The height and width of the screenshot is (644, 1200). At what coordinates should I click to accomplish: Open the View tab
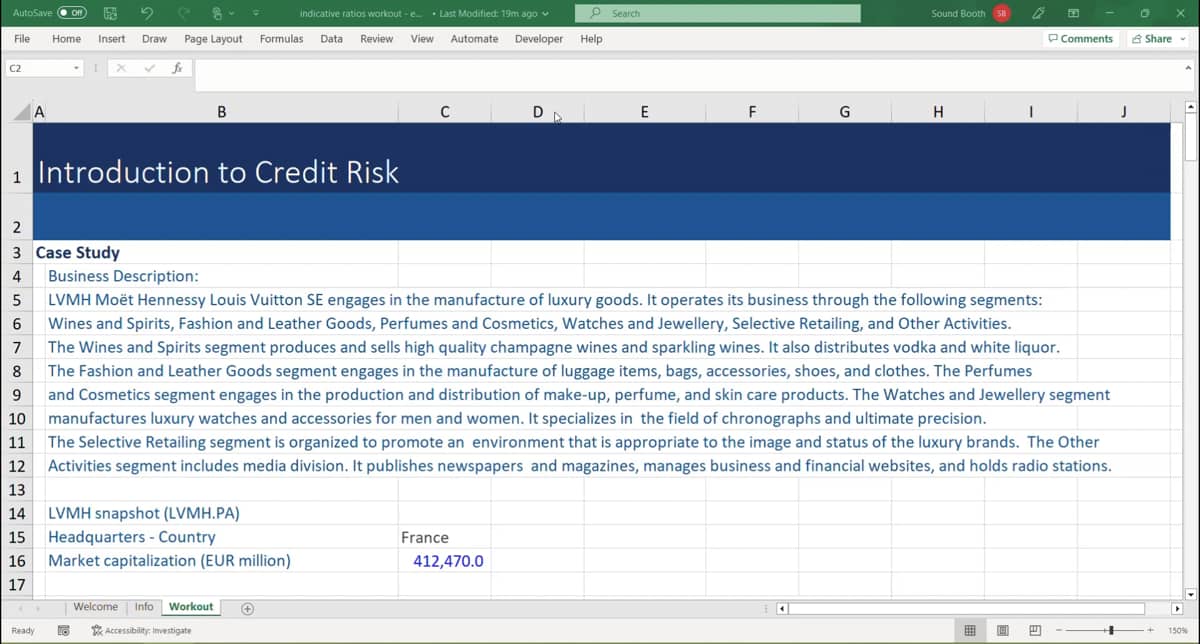[422, 39]
